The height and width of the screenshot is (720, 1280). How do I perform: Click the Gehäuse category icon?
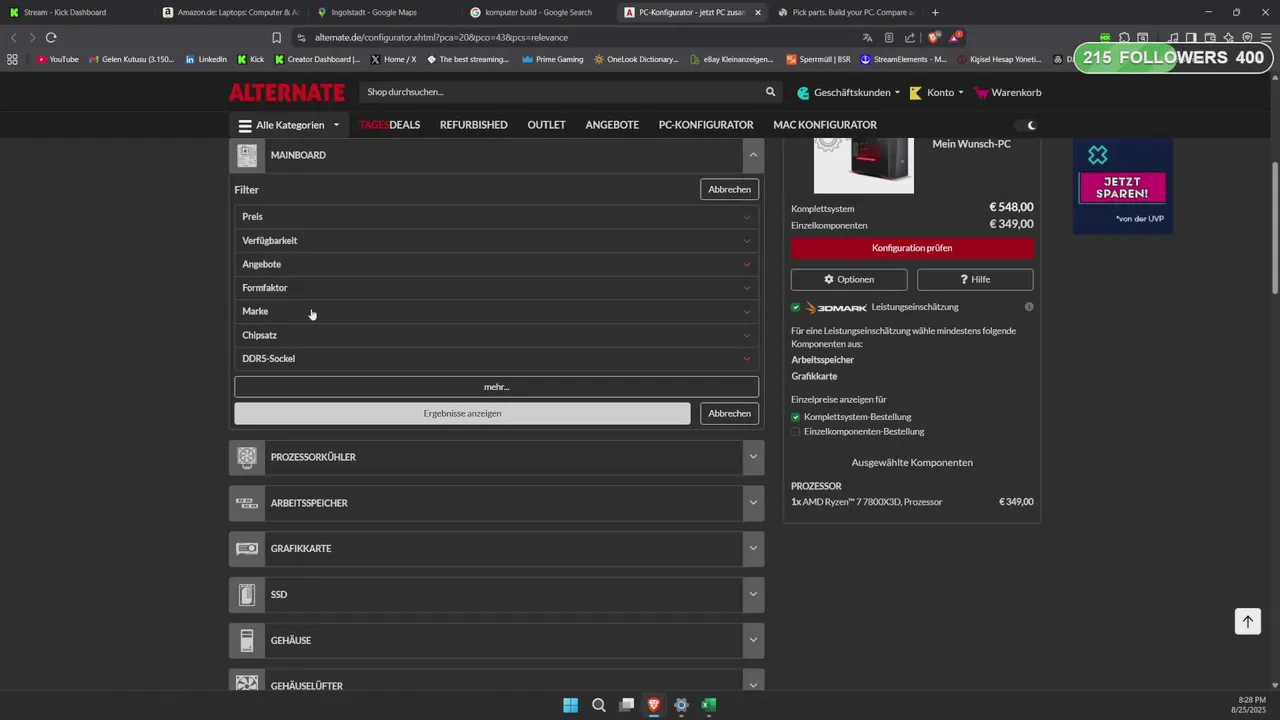[247, 641]
